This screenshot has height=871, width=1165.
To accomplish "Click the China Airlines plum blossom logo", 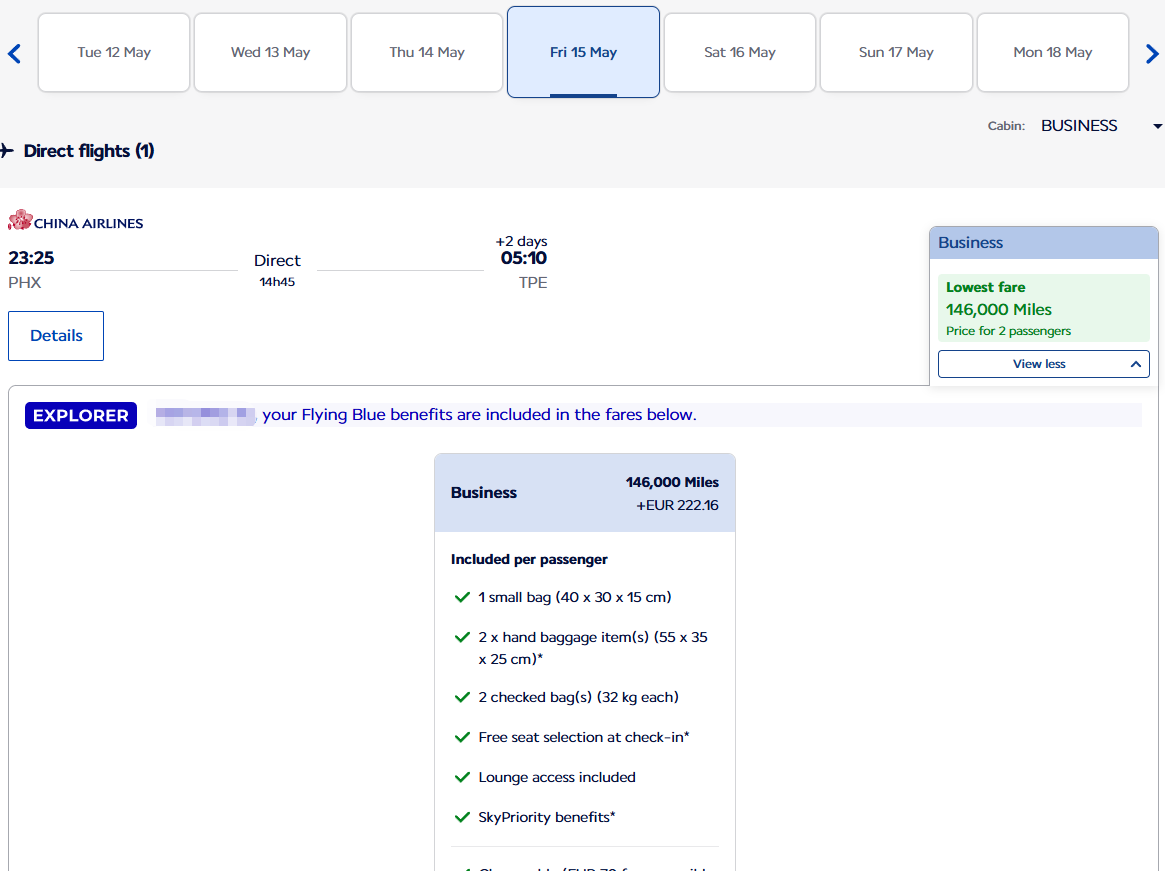I will click(20, 221).
